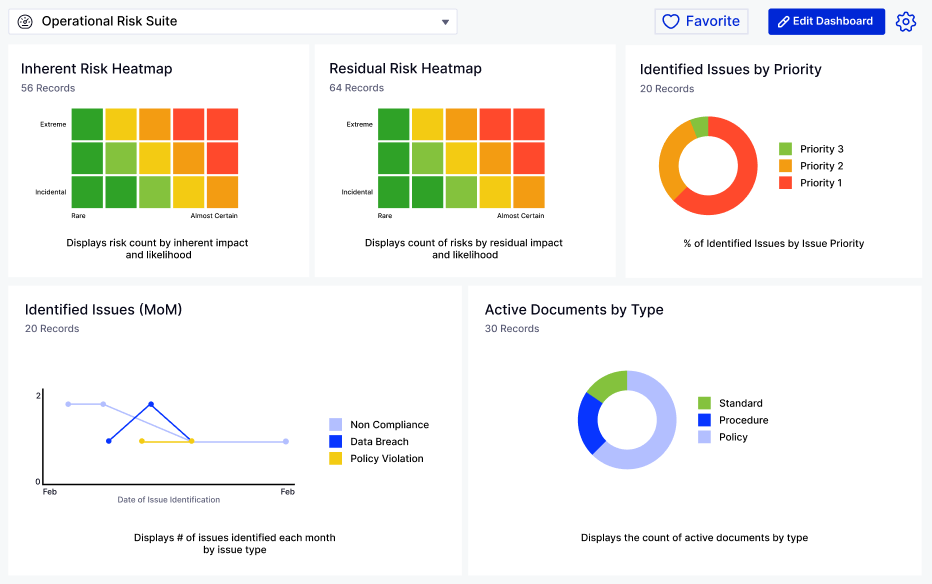Open dashboard settings via the gear icon
Screen dimensions: 932x584
(906, 21)
